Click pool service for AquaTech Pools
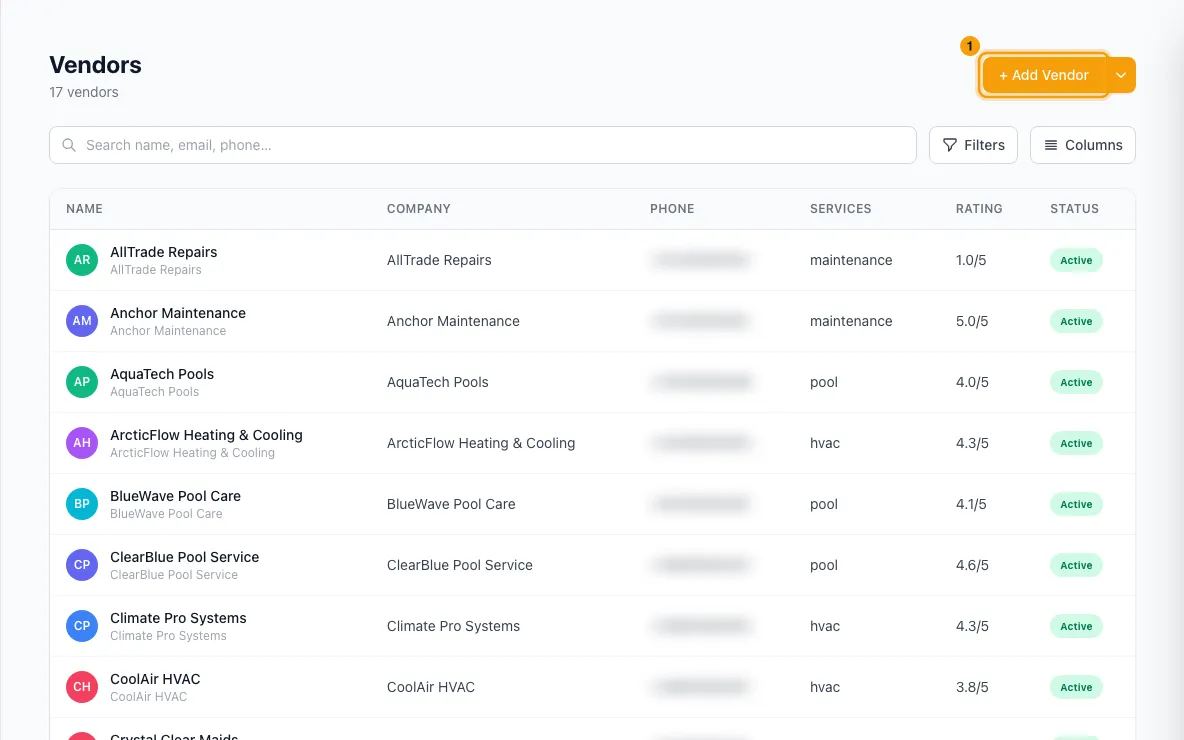The image size is (1184, 740). click(824, 383)
